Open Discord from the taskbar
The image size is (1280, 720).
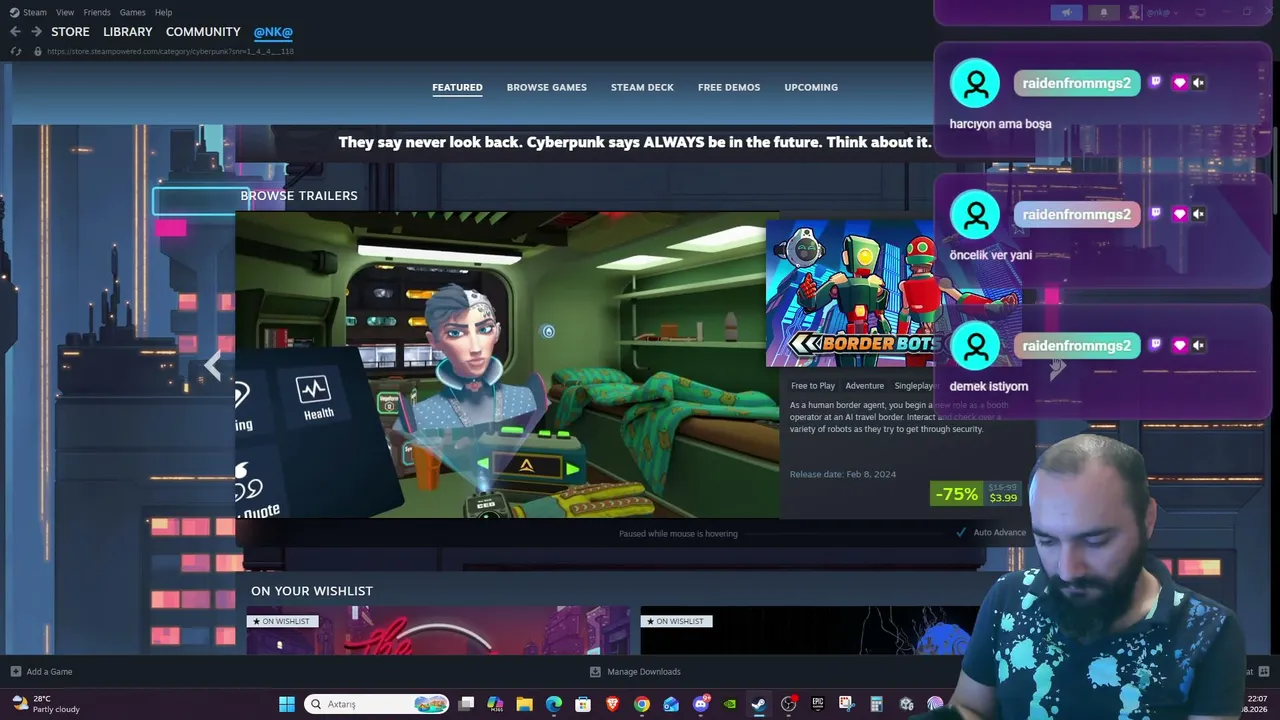tap(701, 704)
